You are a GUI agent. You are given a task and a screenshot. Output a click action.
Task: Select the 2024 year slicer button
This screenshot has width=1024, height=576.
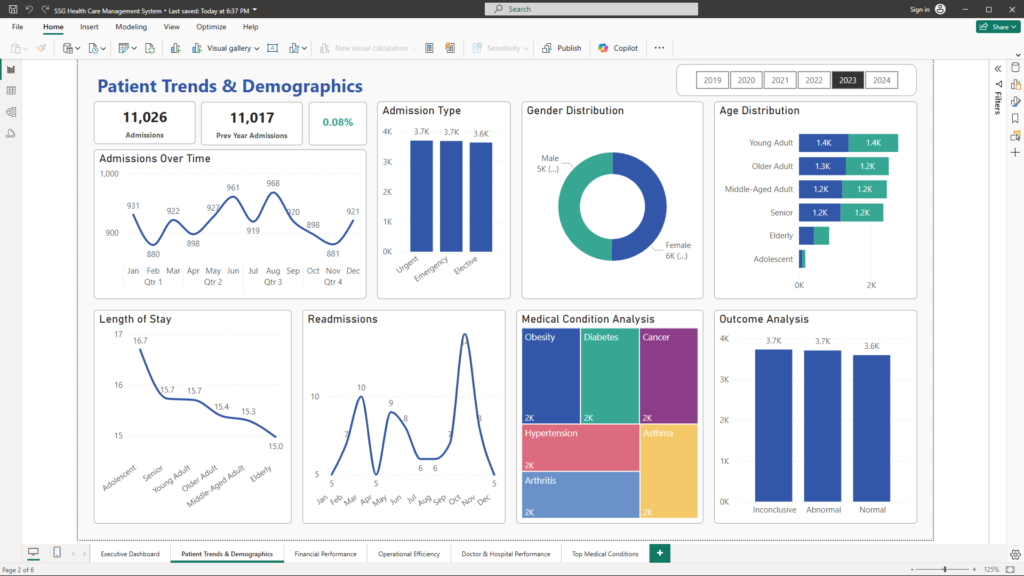880,80
